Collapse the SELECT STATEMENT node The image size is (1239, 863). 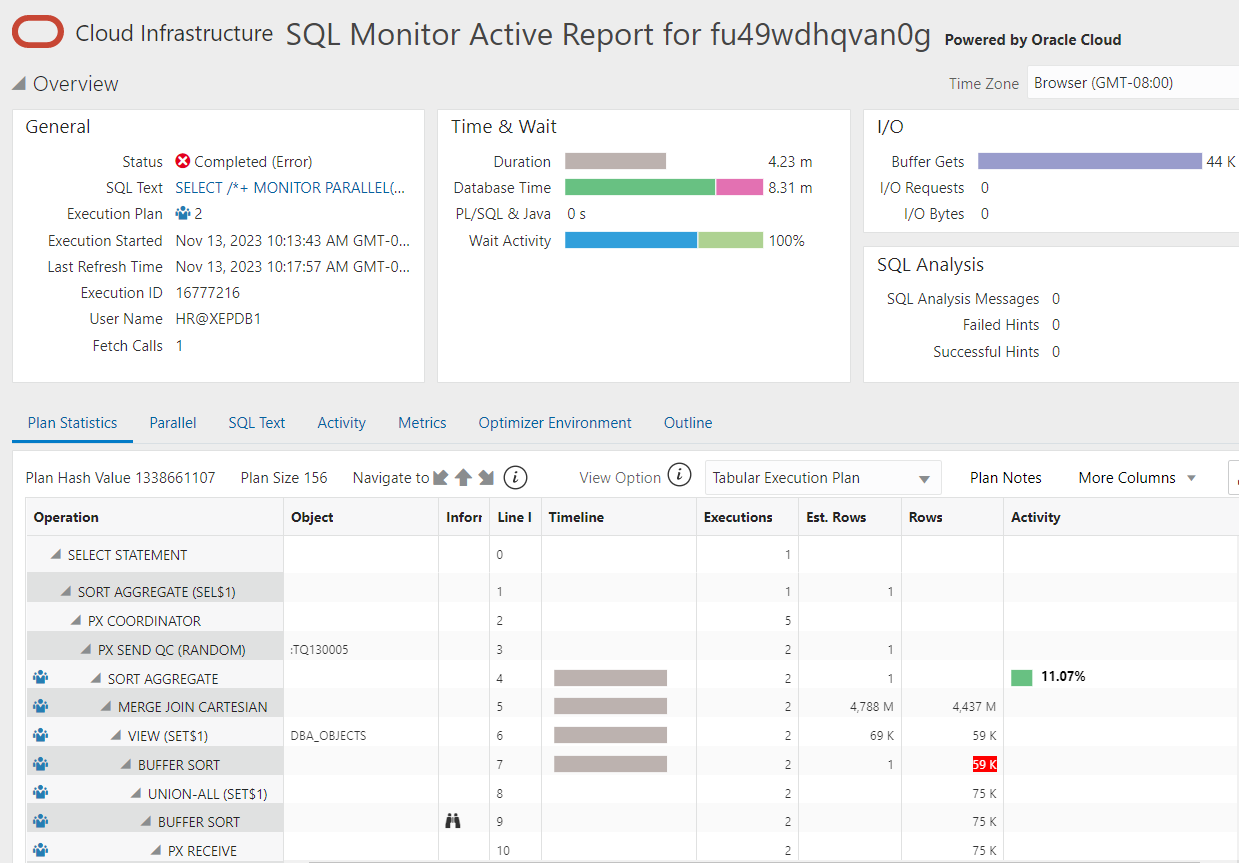tap(56, 555)
